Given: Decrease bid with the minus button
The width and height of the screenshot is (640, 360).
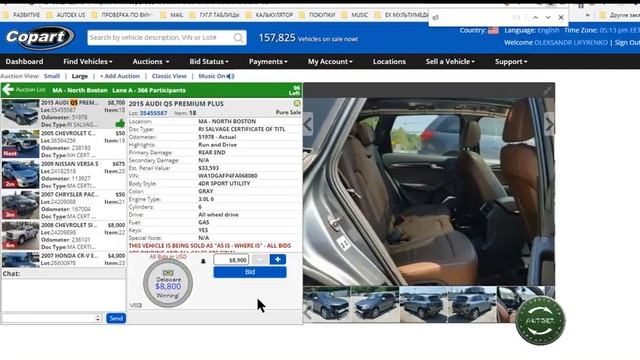Looking at the screenshot, I should (260, 260).
